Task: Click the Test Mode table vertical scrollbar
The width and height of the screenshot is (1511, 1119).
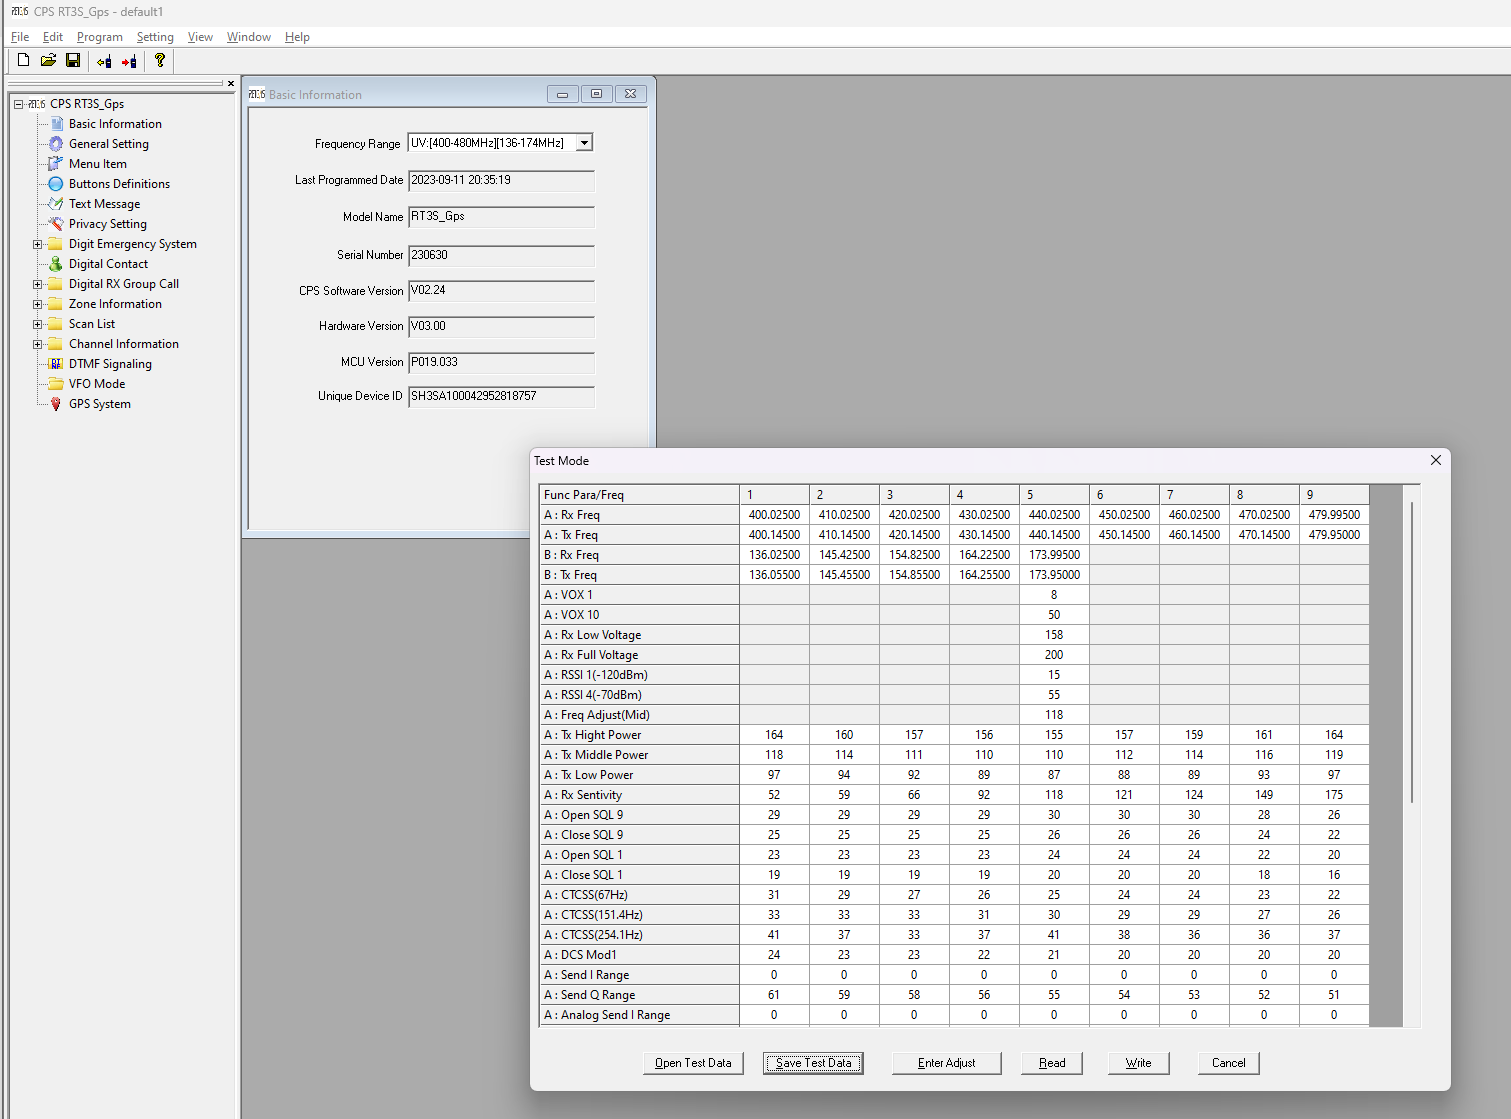Action: [x=1412, y=756]
